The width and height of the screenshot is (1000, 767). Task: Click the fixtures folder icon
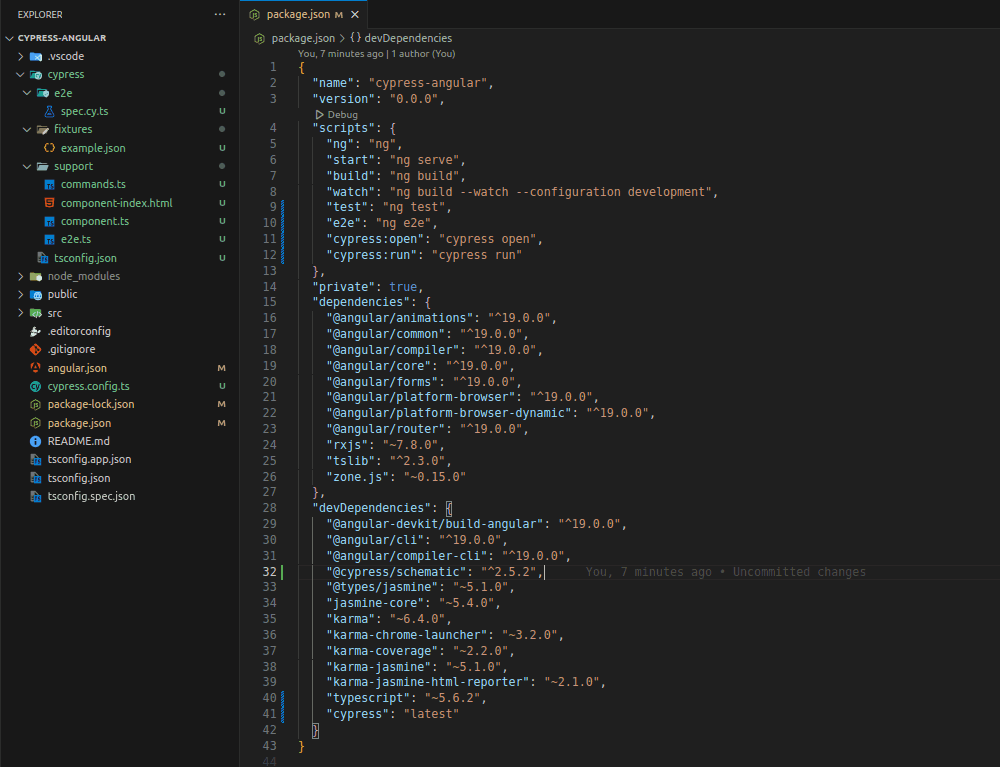pyautogui.click(x=43, y=129)
